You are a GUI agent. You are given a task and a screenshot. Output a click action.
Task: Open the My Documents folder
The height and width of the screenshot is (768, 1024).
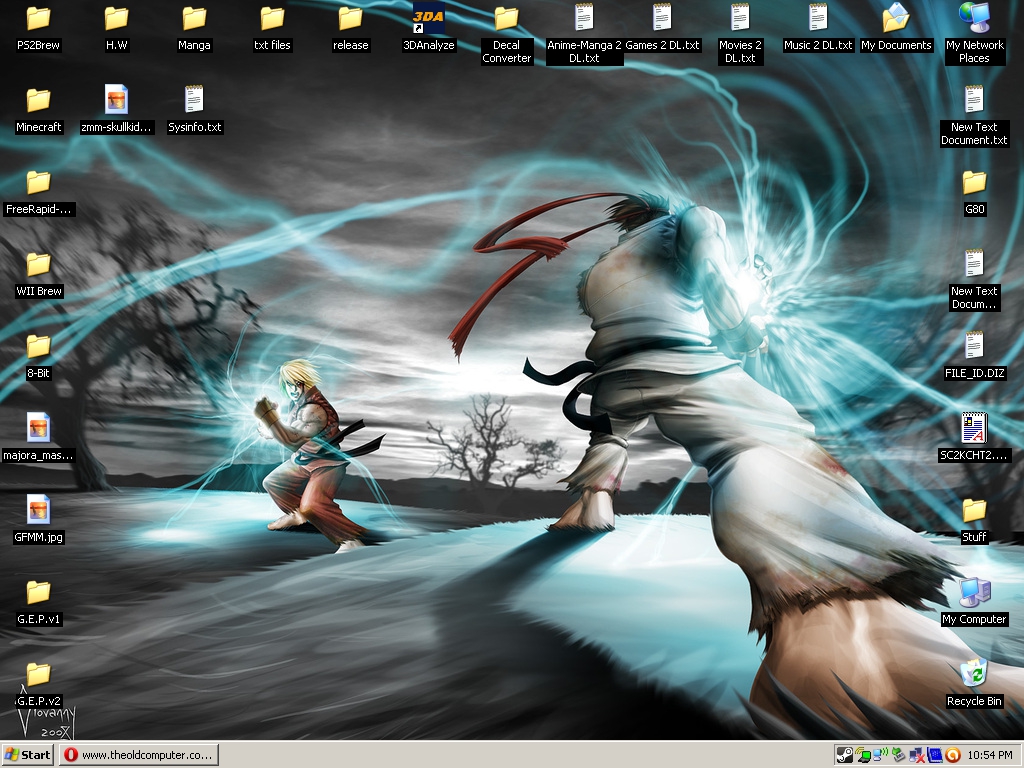coord(895,18)
